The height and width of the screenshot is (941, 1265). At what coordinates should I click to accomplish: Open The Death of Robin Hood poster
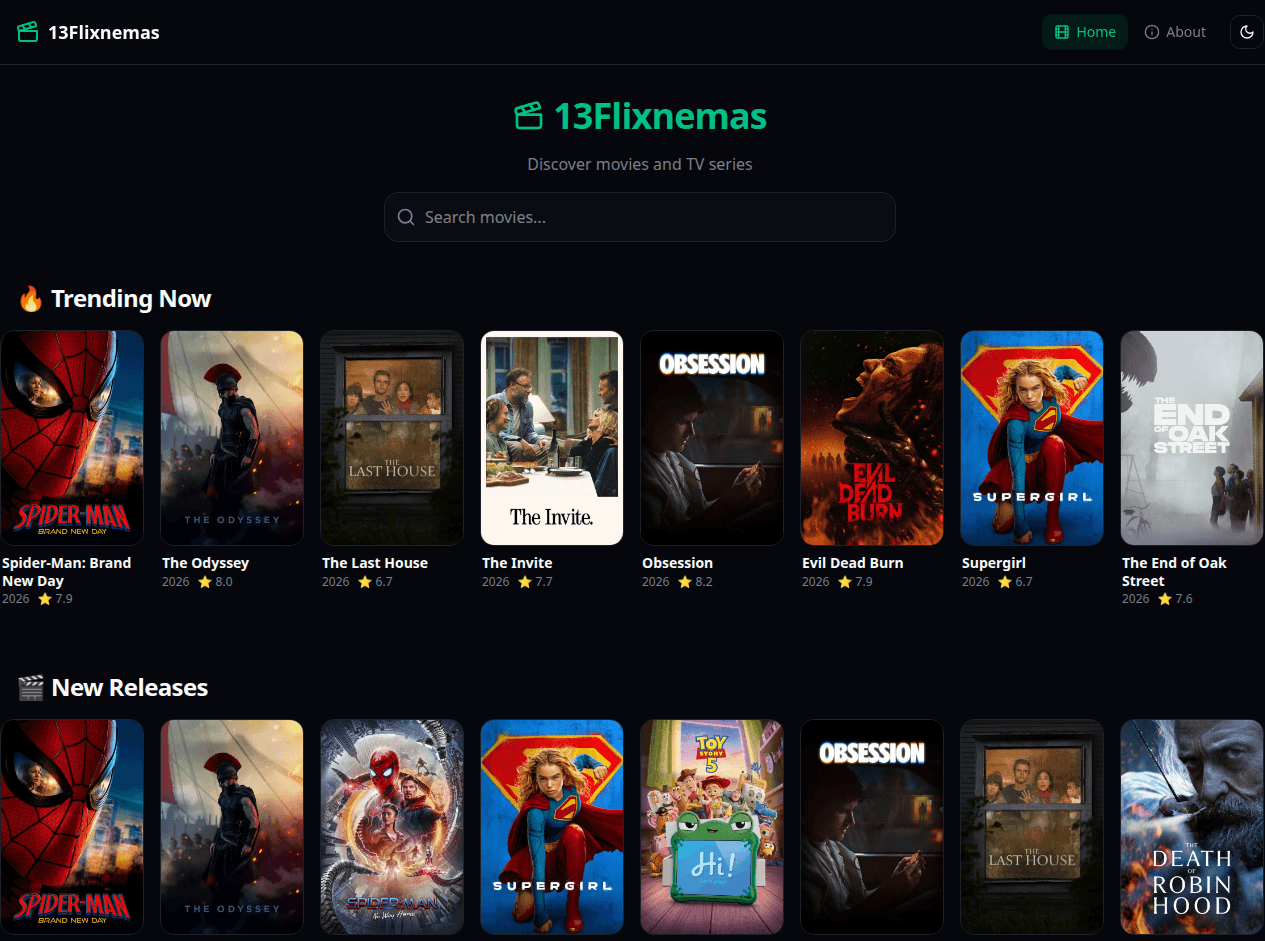(1192, 827)
